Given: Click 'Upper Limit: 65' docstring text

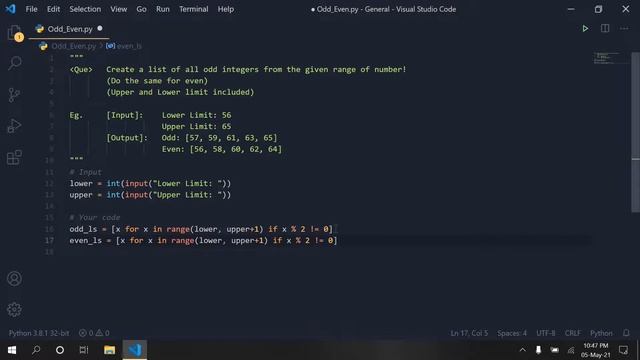Looking at the screenshot, I should 196,127.
